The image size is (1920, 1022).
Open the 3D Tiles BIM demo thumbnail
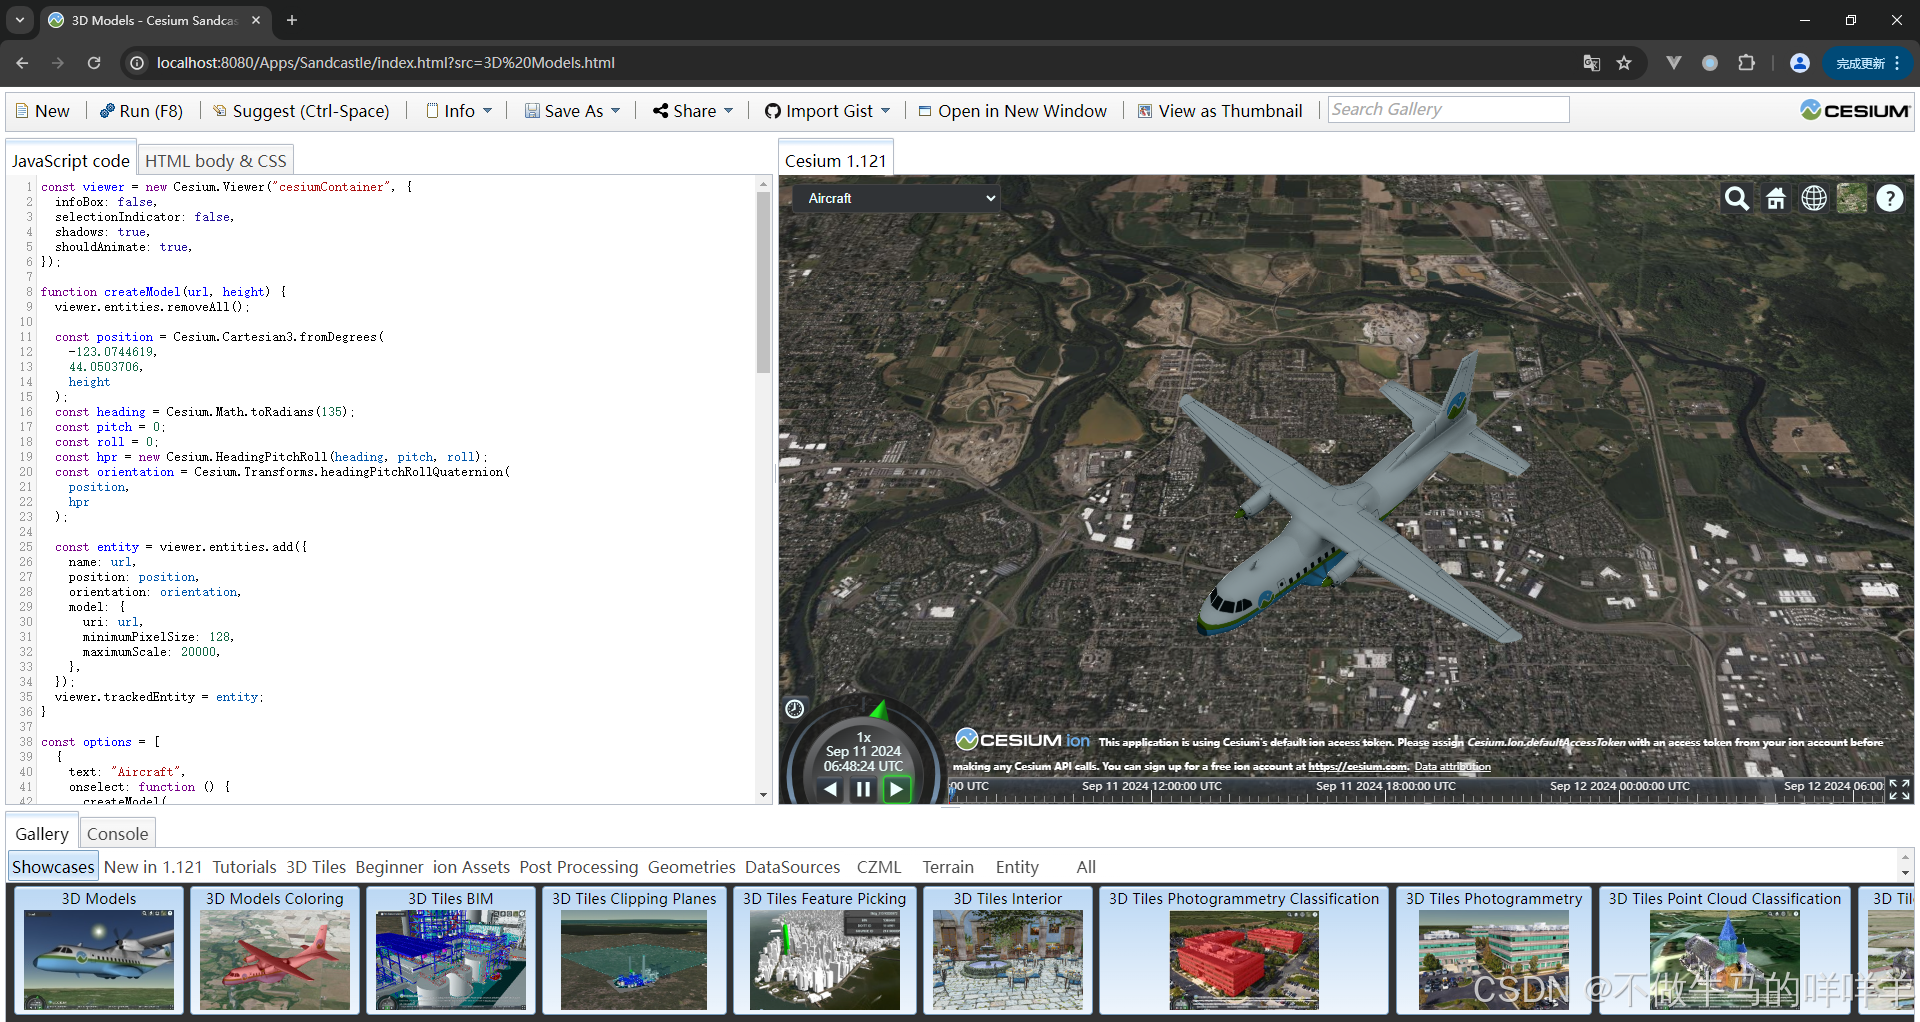pyautogui.click(x=451, y=950)
